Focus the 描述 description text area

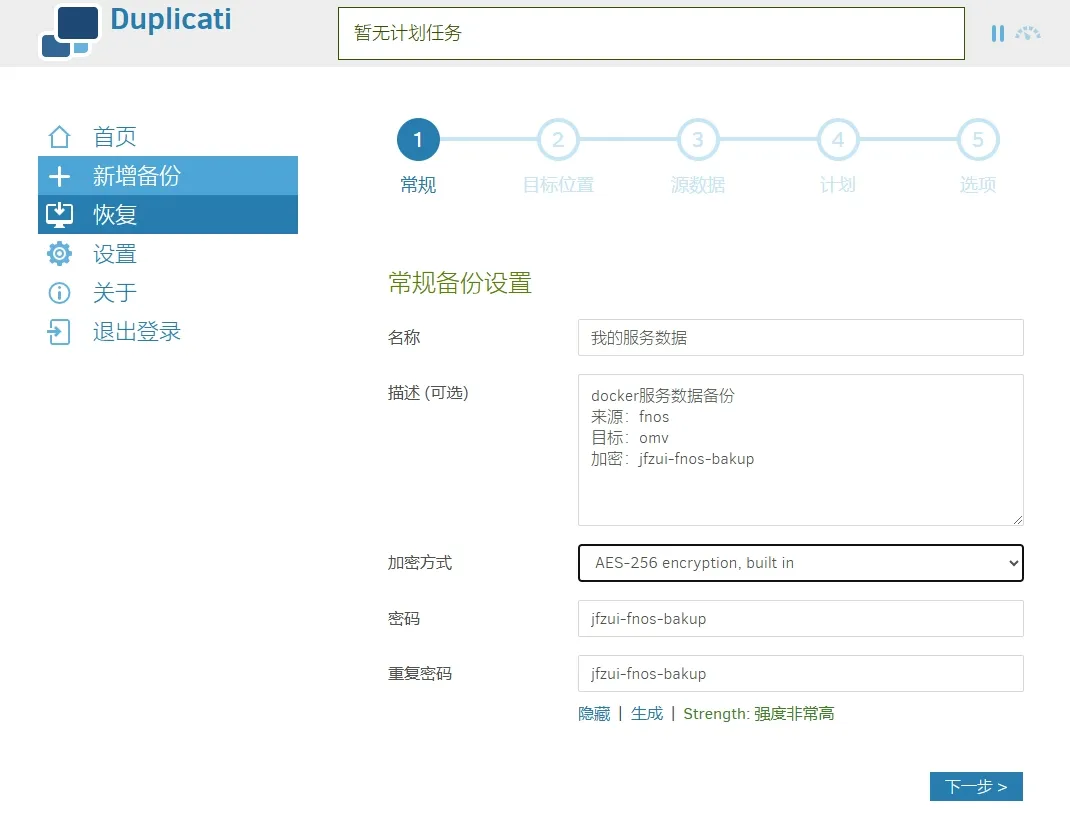(800, 450)
